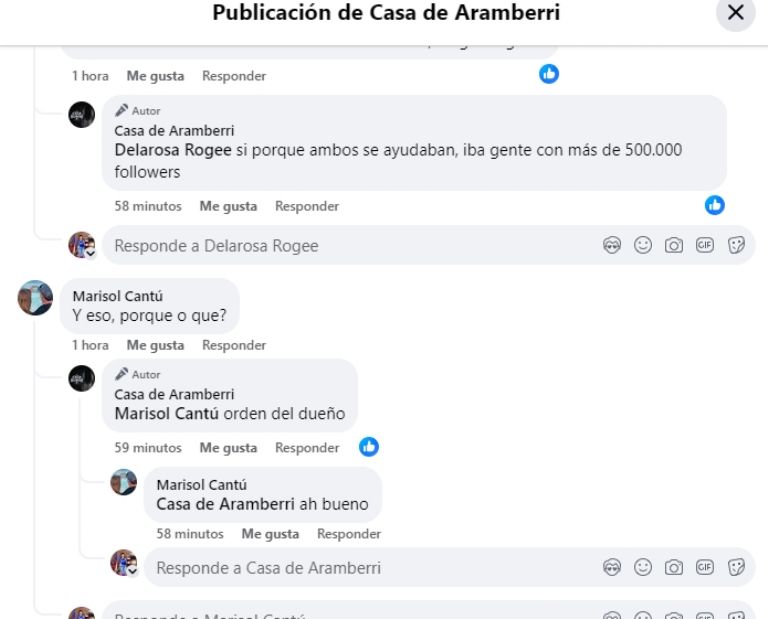Insert GIF in Delarosa Rogee reply box

tap(705, 245)
